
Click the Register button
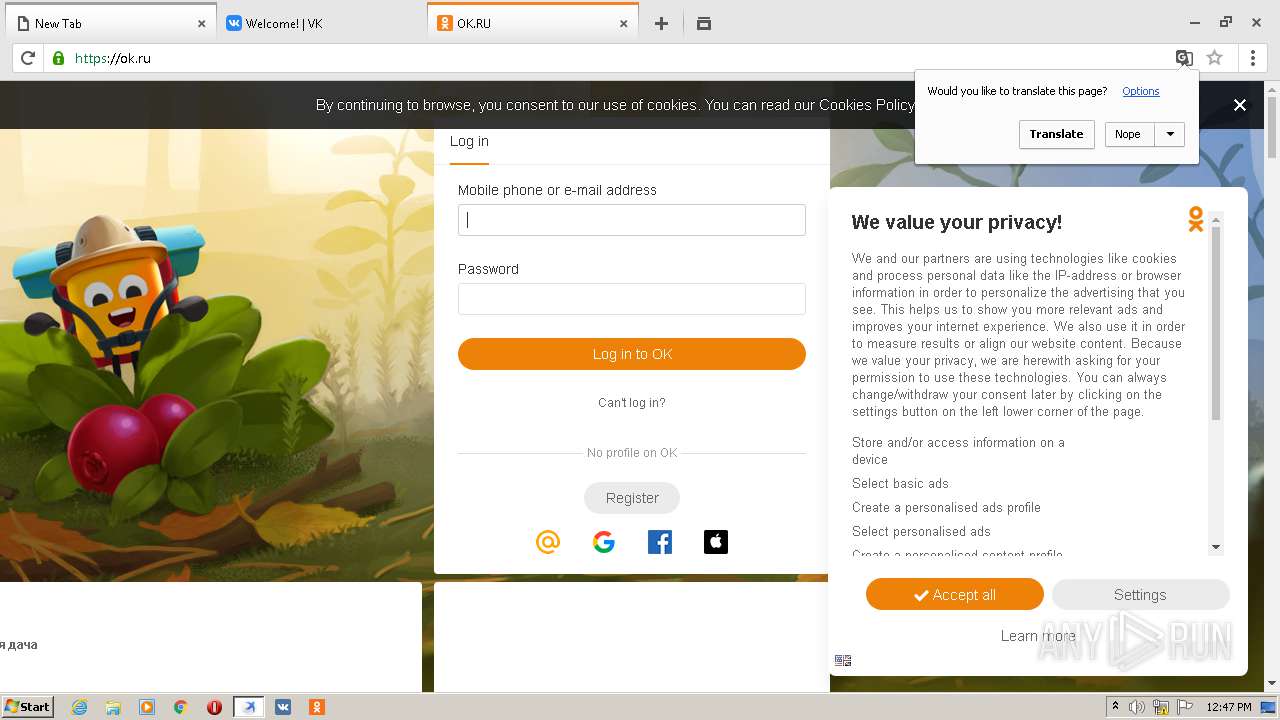(x=632, y=498)
